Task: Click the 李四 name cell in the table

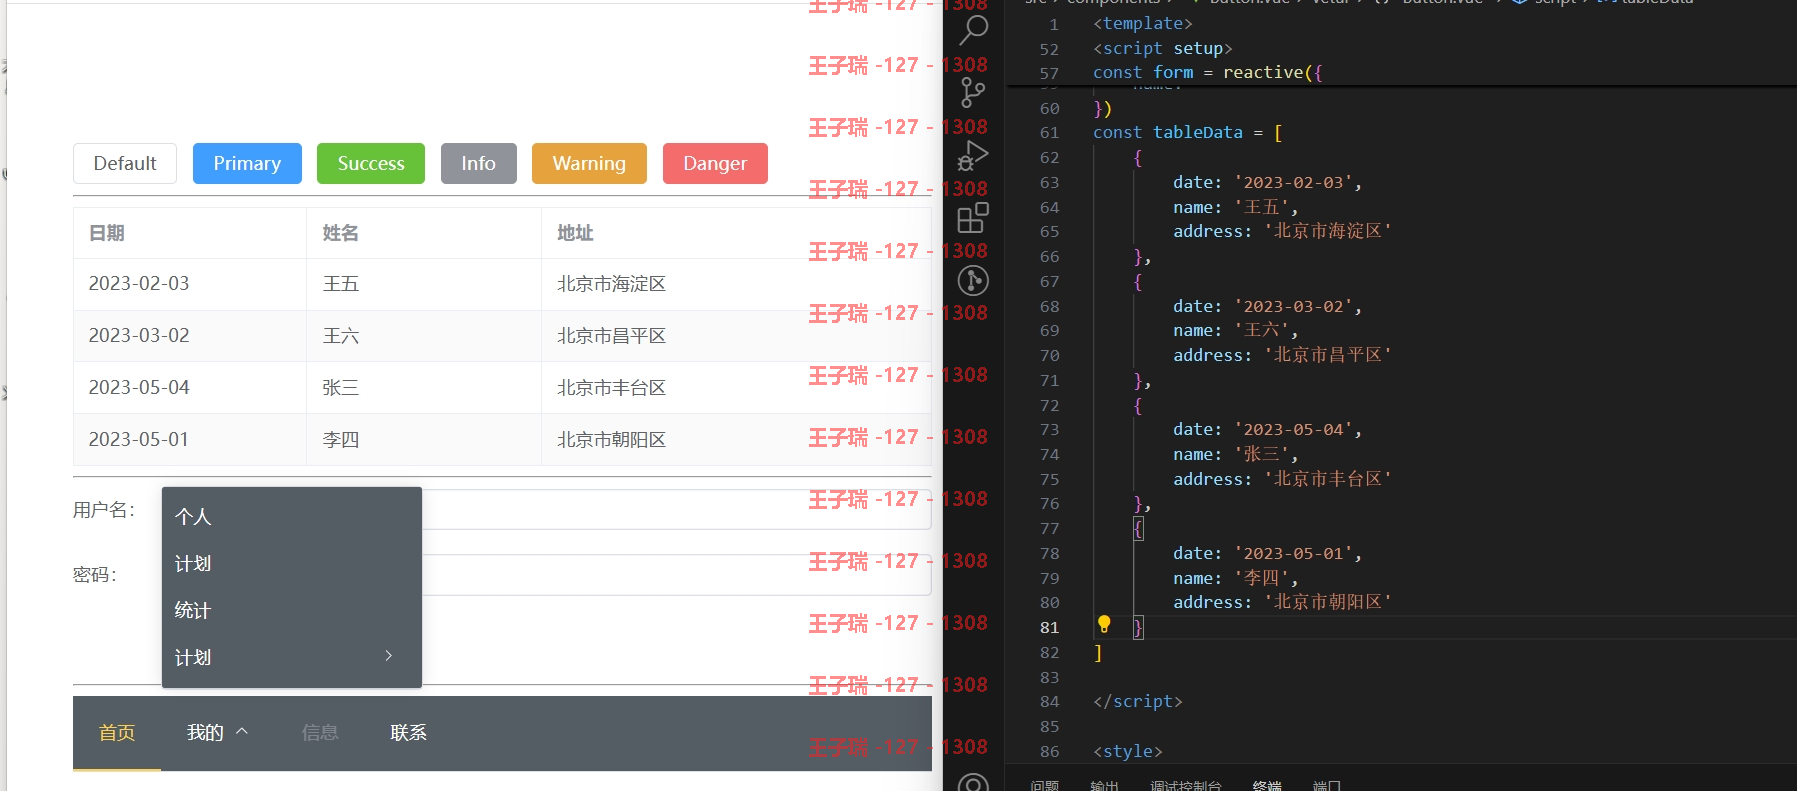Action: 424,440
